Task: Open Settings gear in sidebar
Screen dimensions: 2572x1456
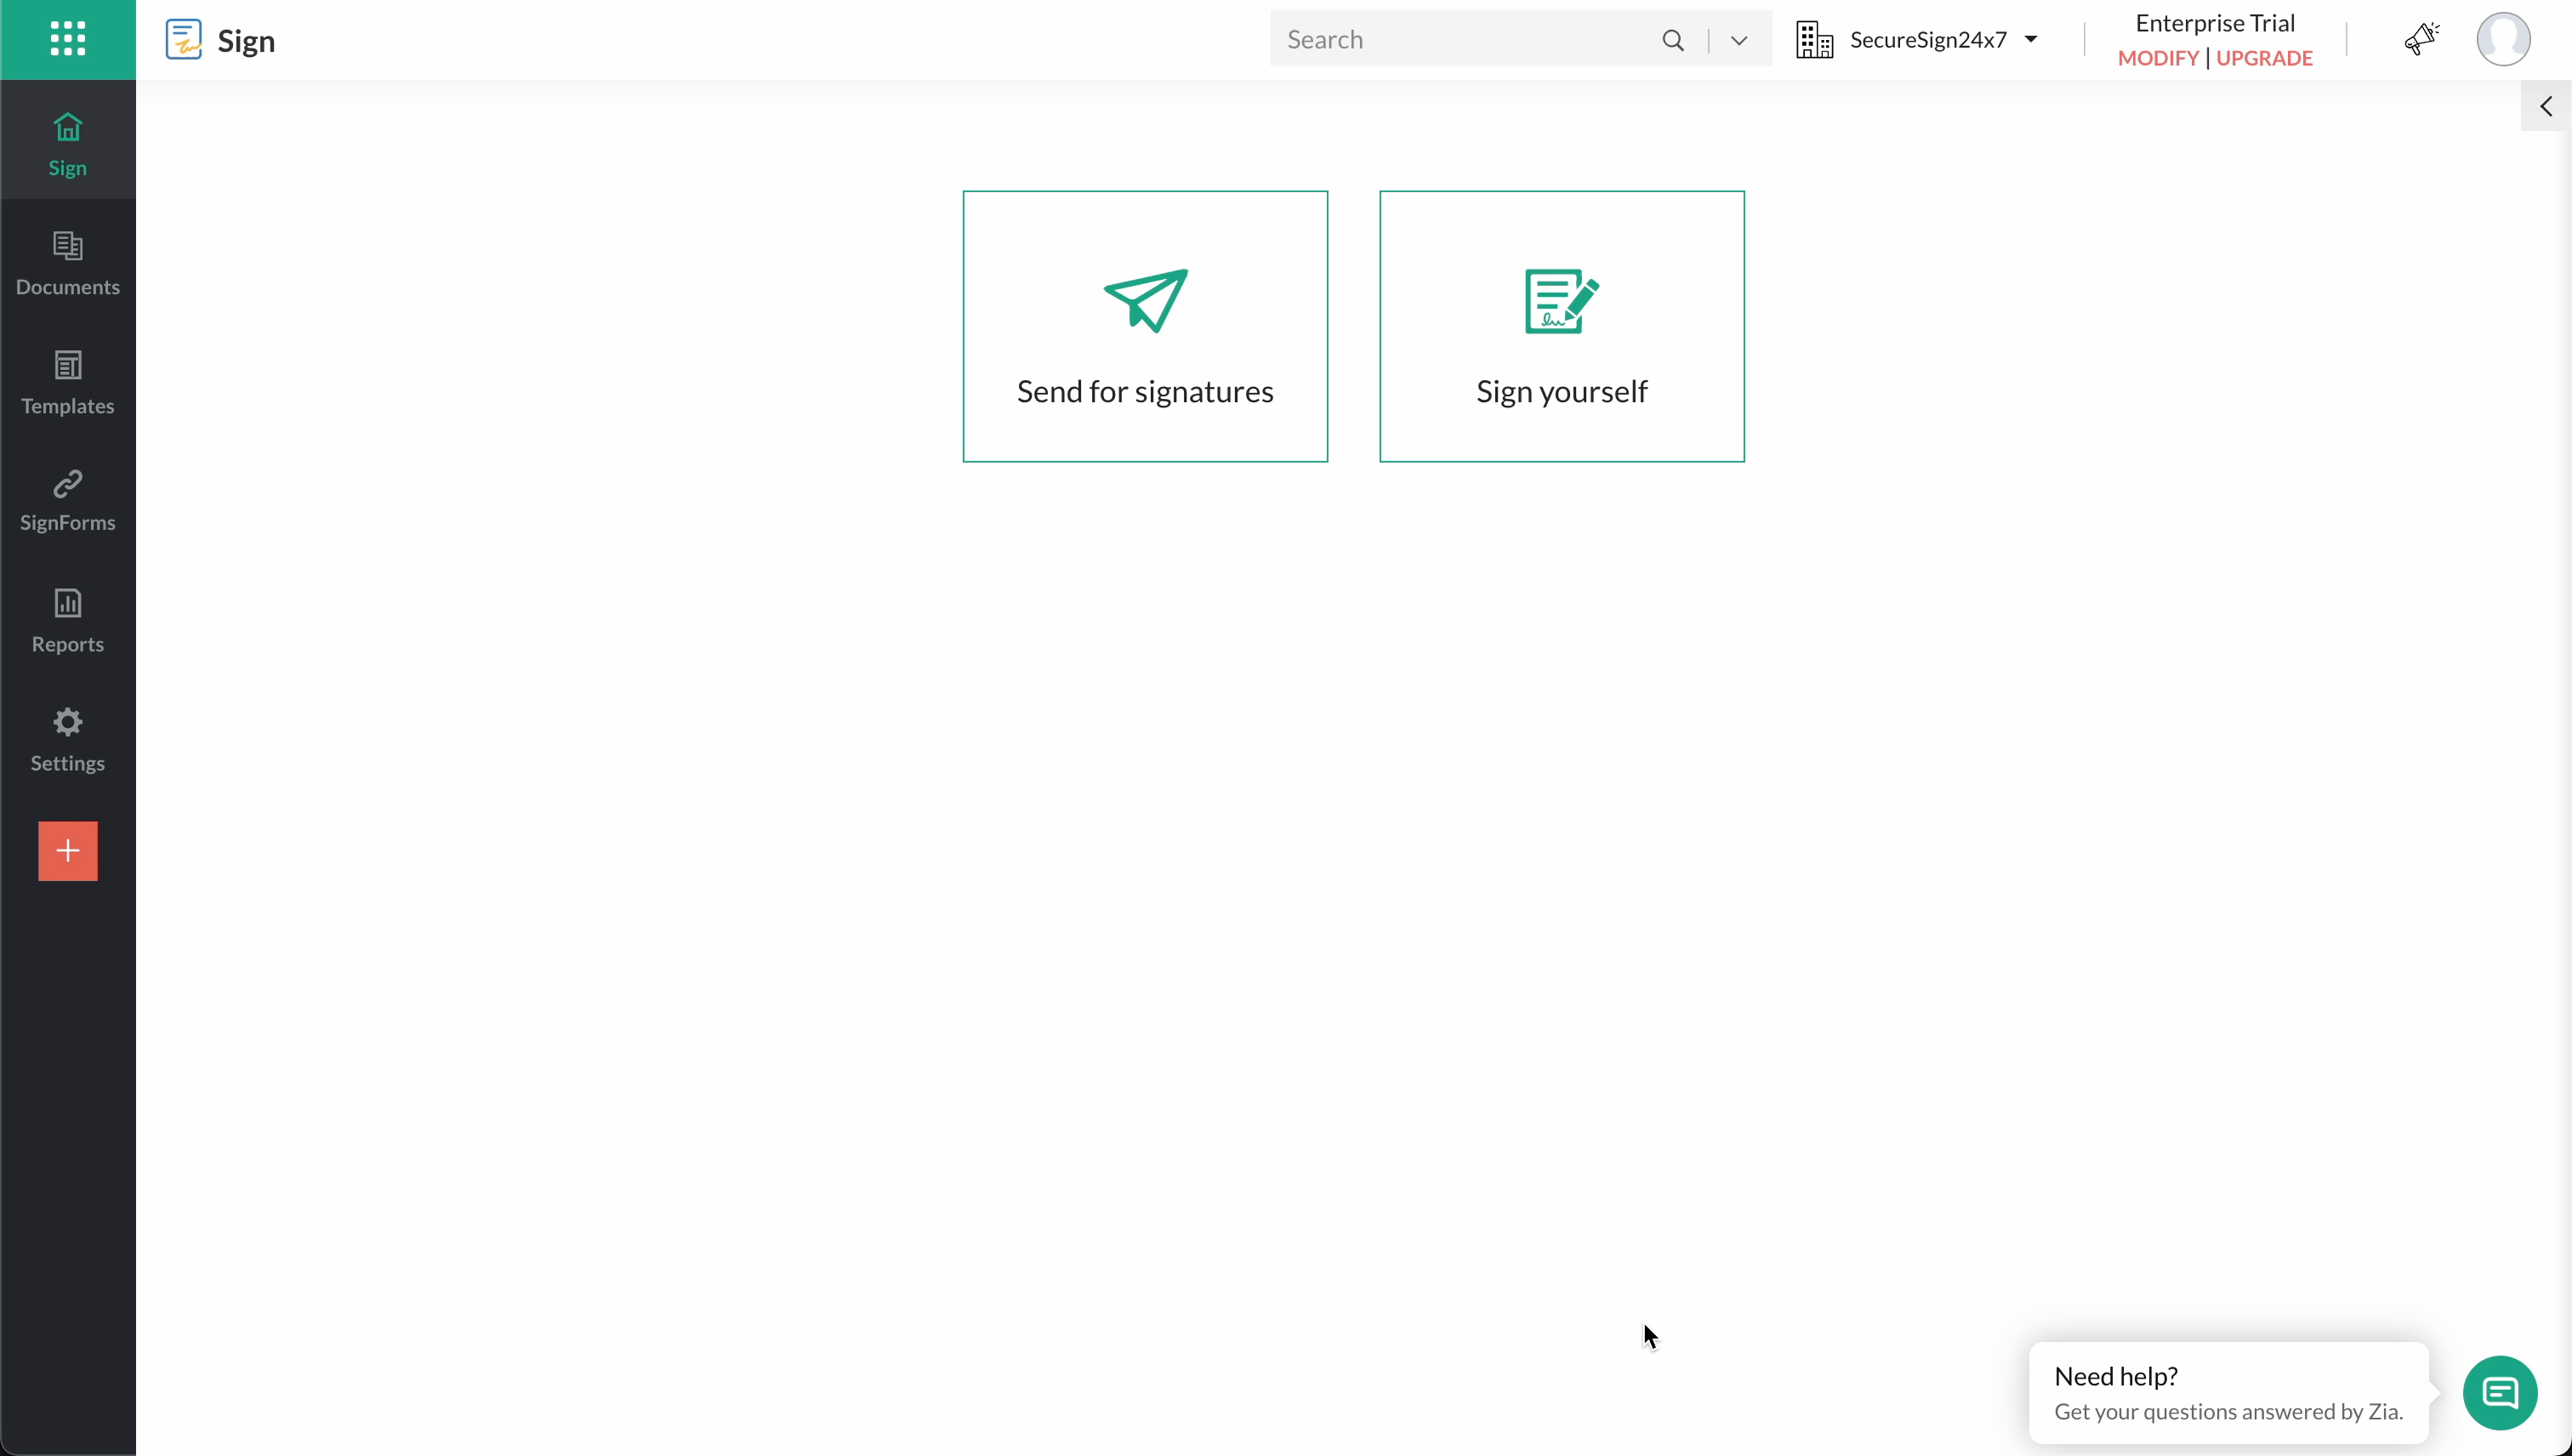Action: [x=67, y=739]
